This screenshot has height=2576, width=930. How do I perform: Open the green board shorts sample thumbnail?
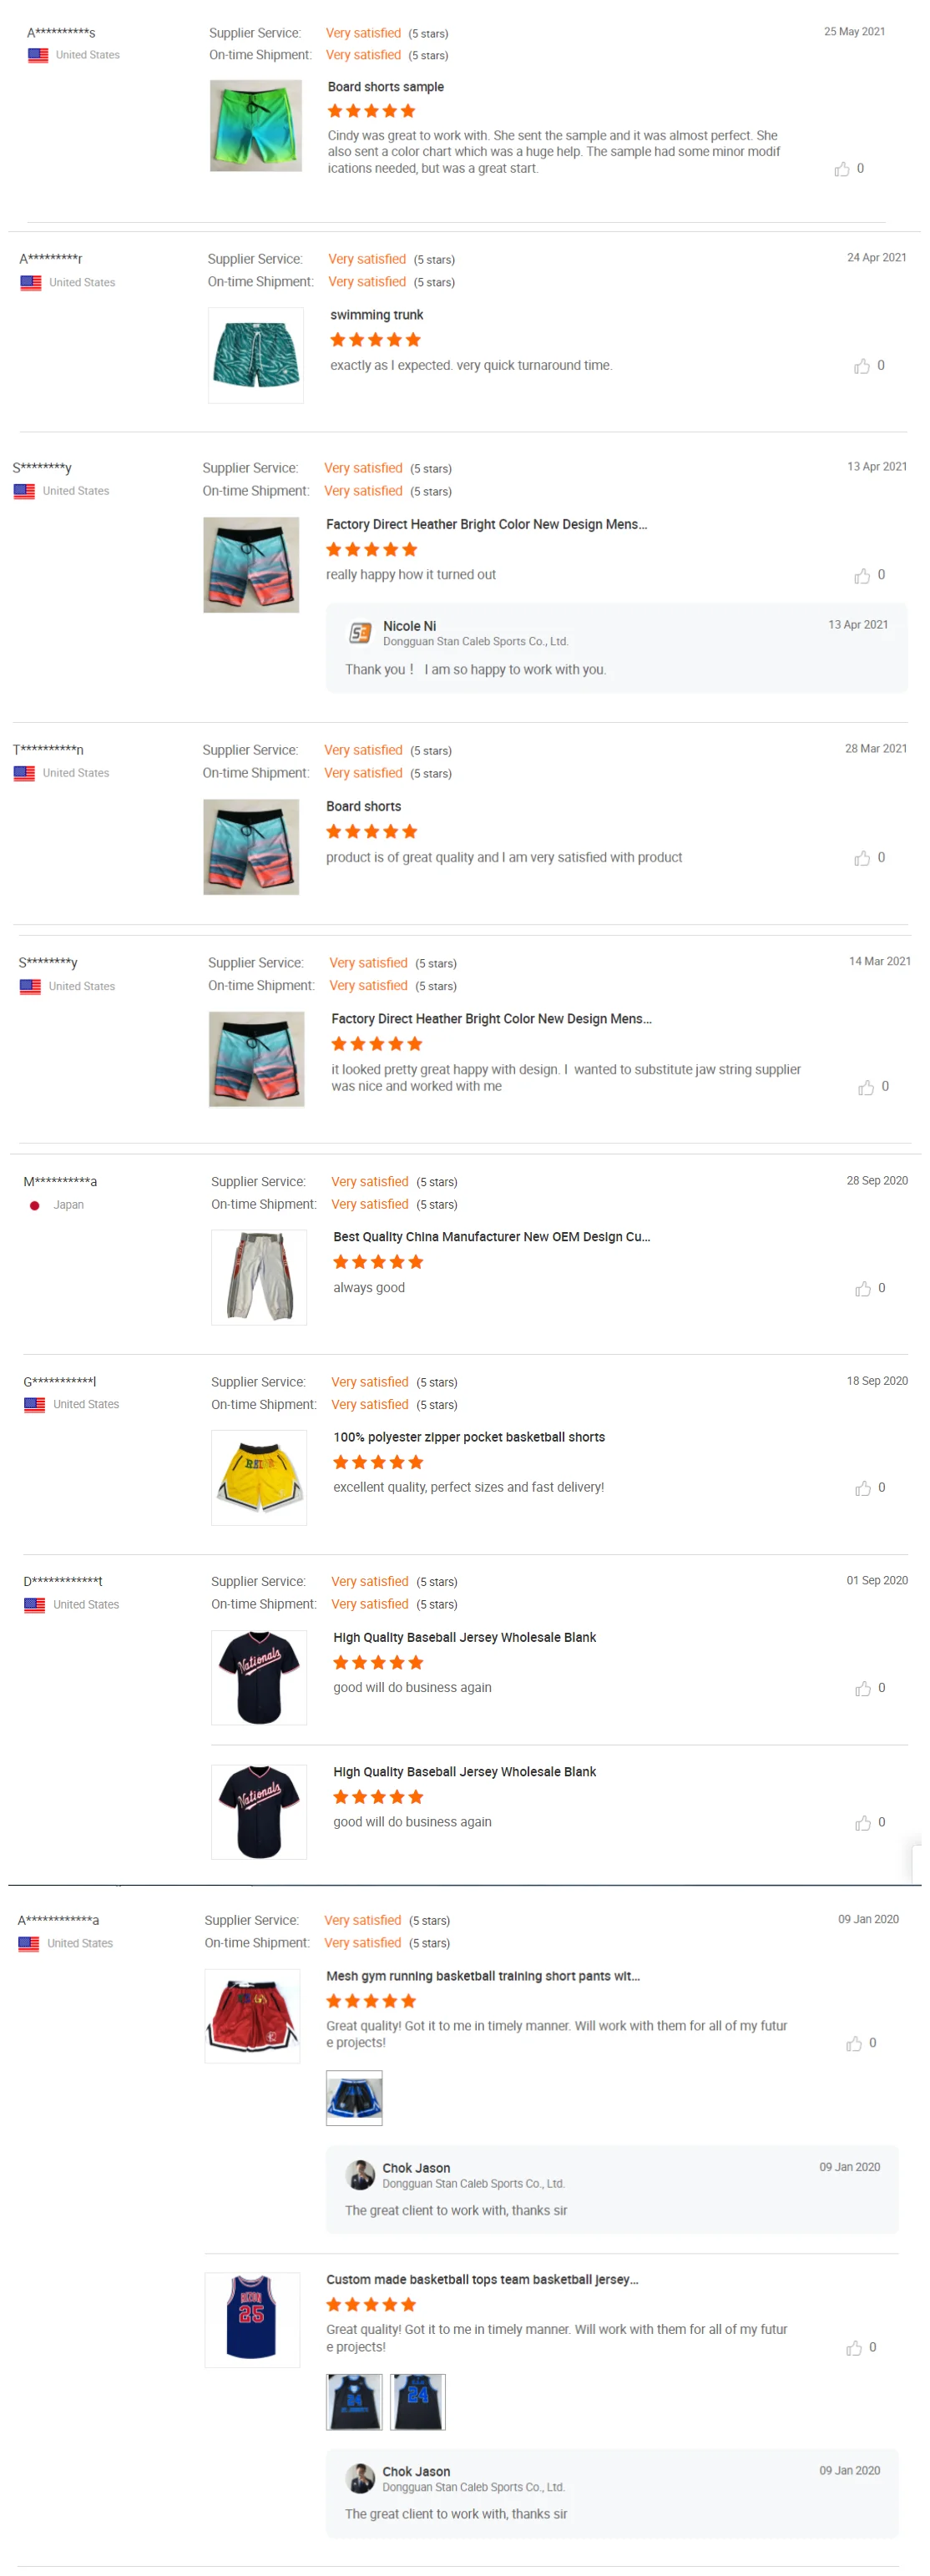(x=255, y=126)
